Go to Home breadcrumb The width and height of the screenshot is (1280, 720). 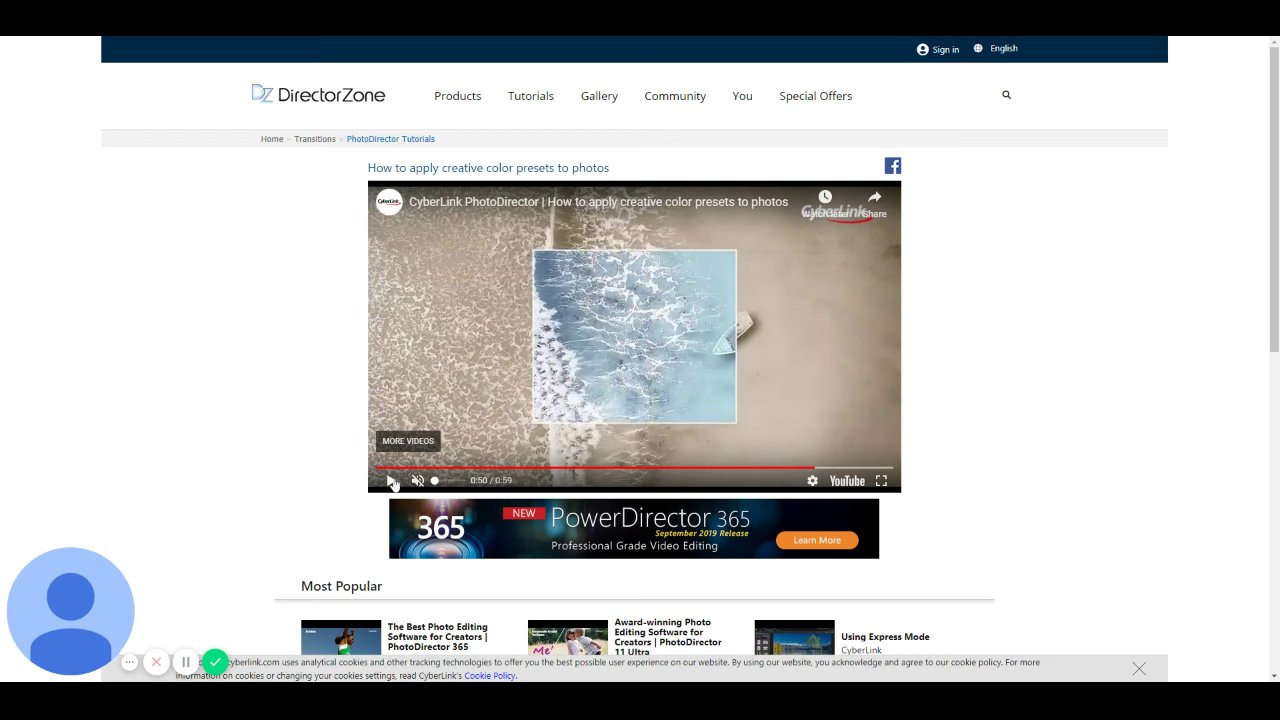pos(272,139)
